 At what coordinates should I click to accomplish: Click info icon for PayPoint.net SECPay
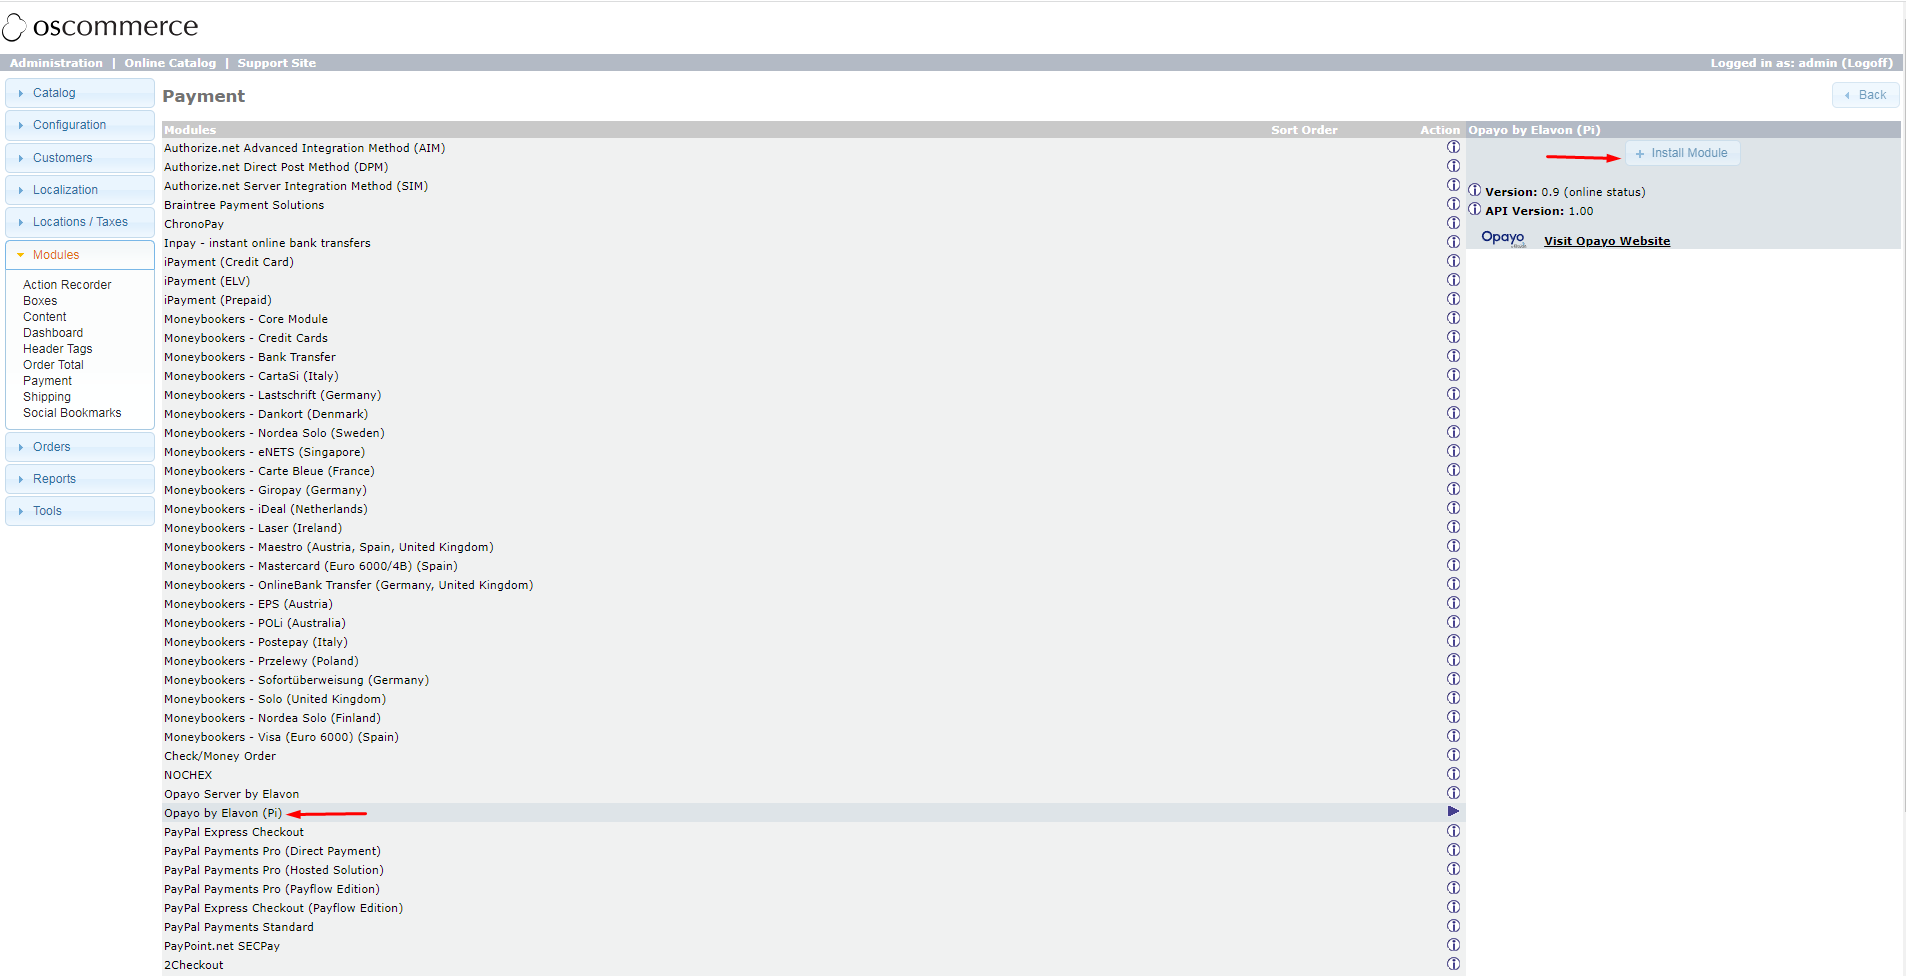(x=1453, y=945)
